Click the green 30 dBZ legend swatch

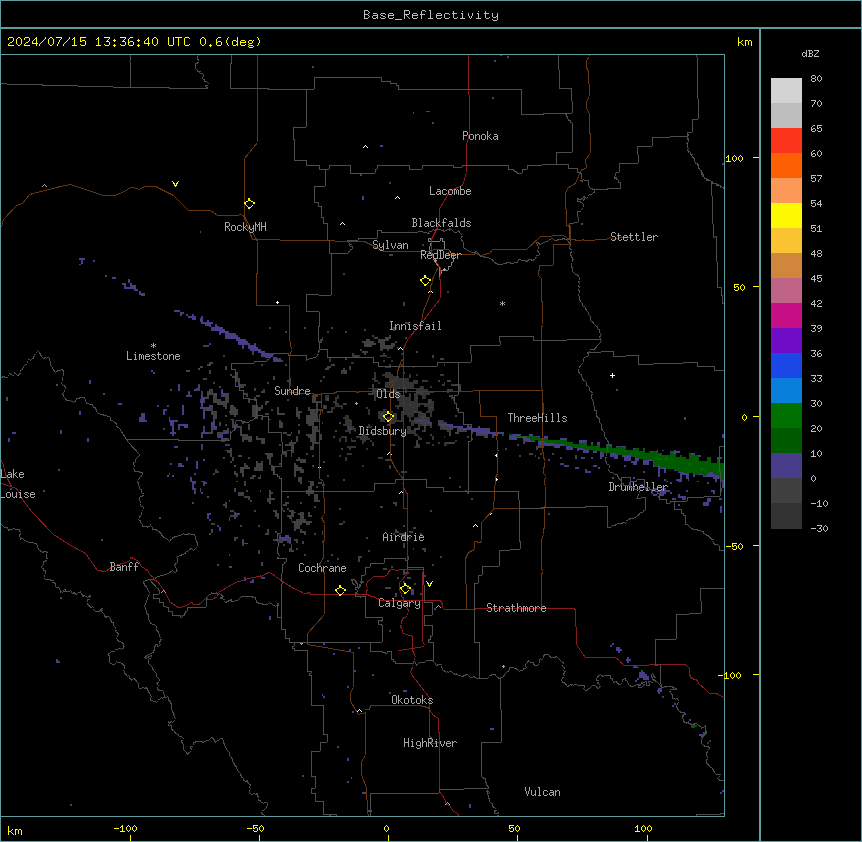(786, 416)
